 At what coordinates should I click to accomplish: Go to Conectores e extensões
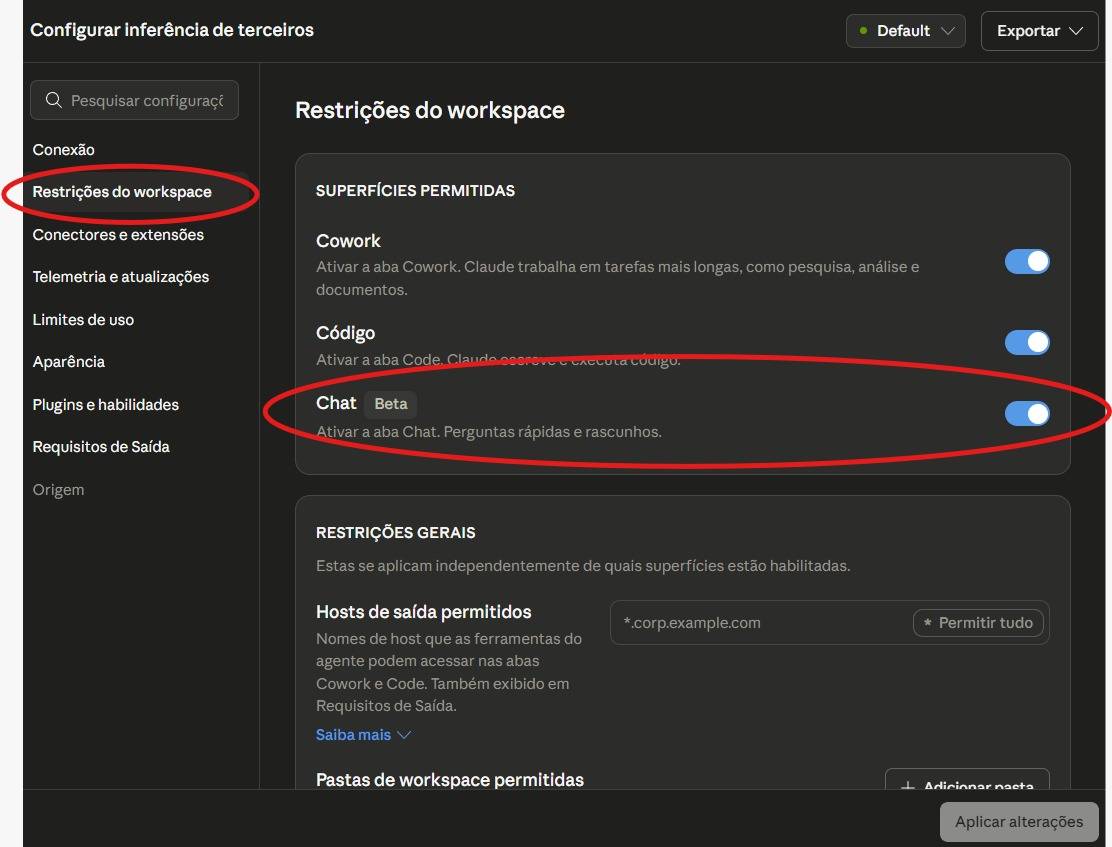[118, 235]
